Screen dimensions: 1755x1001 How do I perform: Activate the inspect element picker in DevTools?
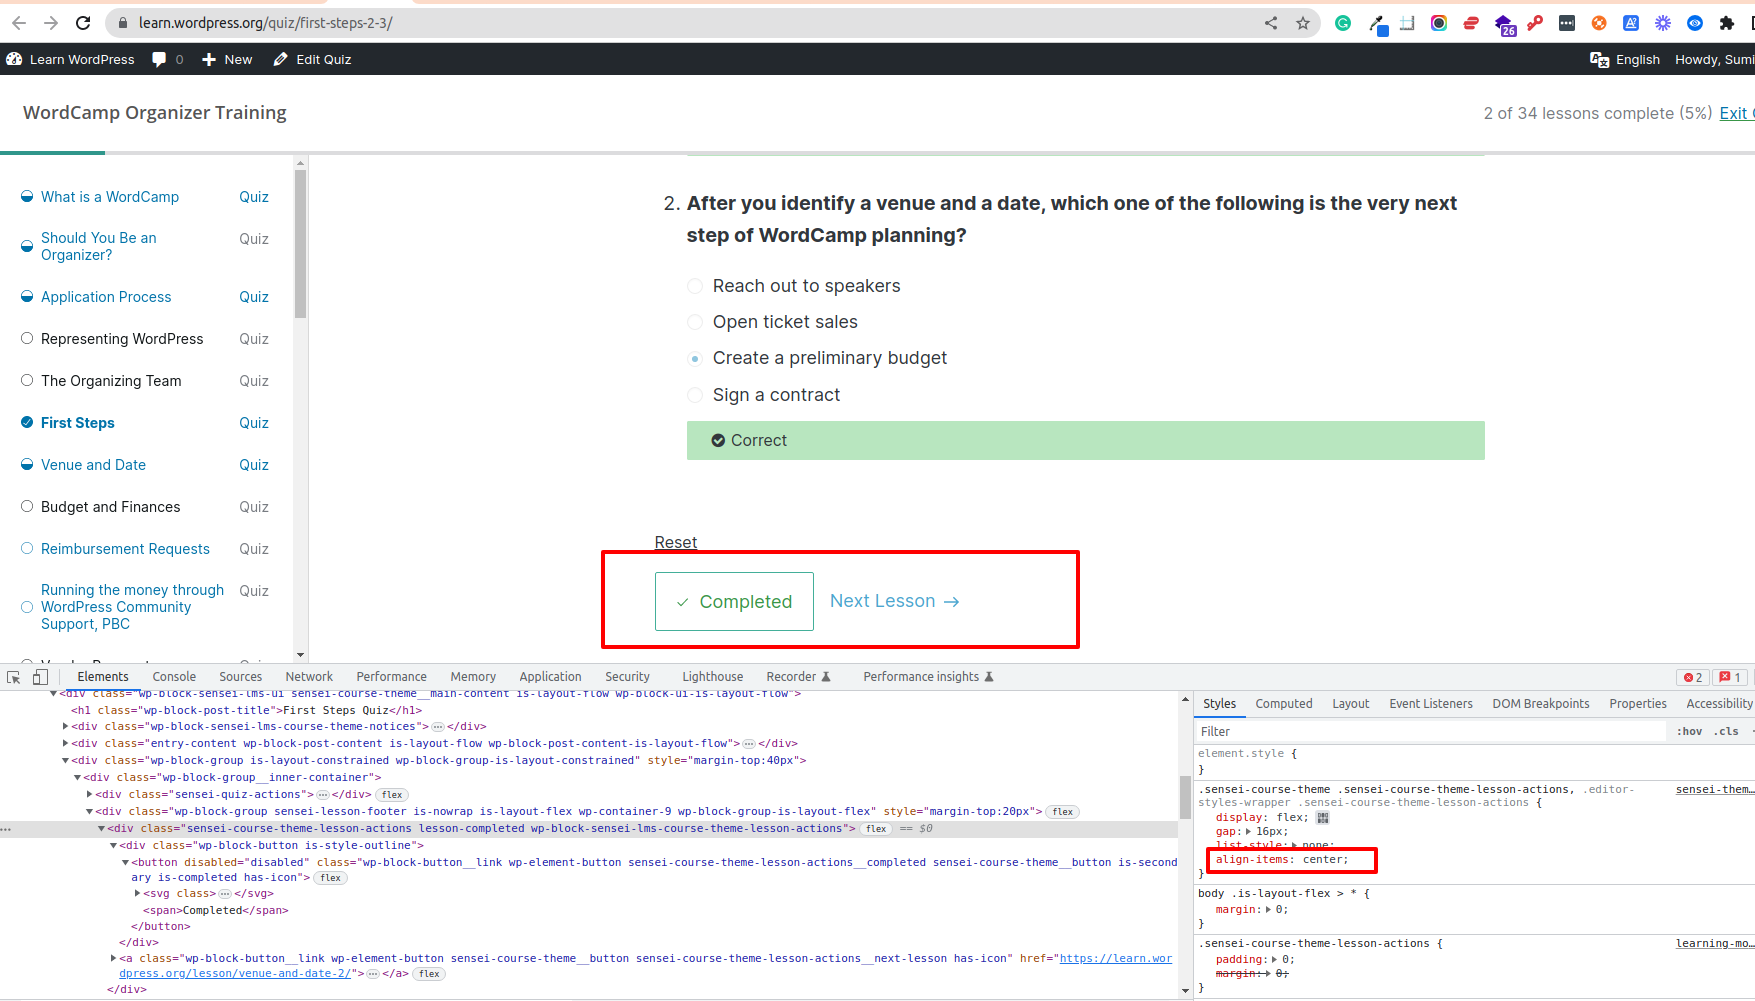[12, 677]
